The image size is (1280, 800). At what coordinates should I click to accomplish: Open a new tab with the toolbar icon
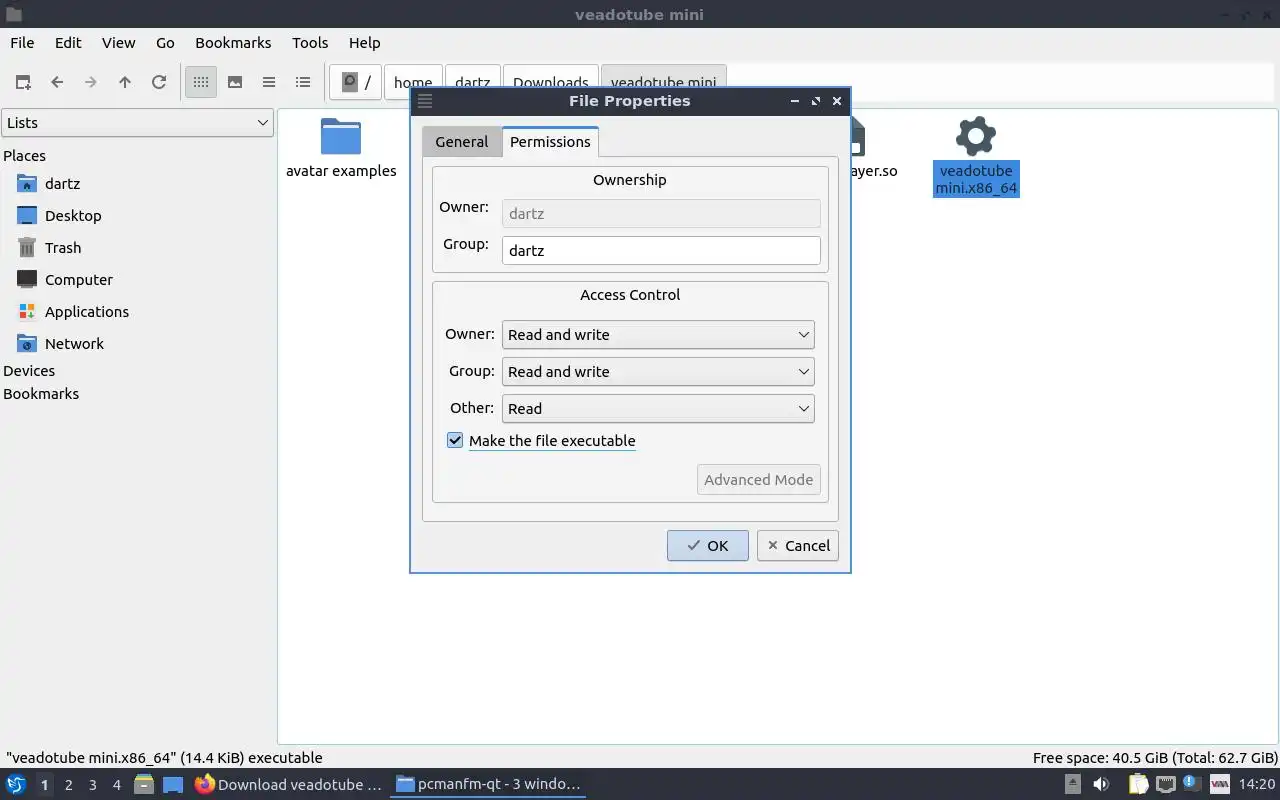(x=23, y=82)
